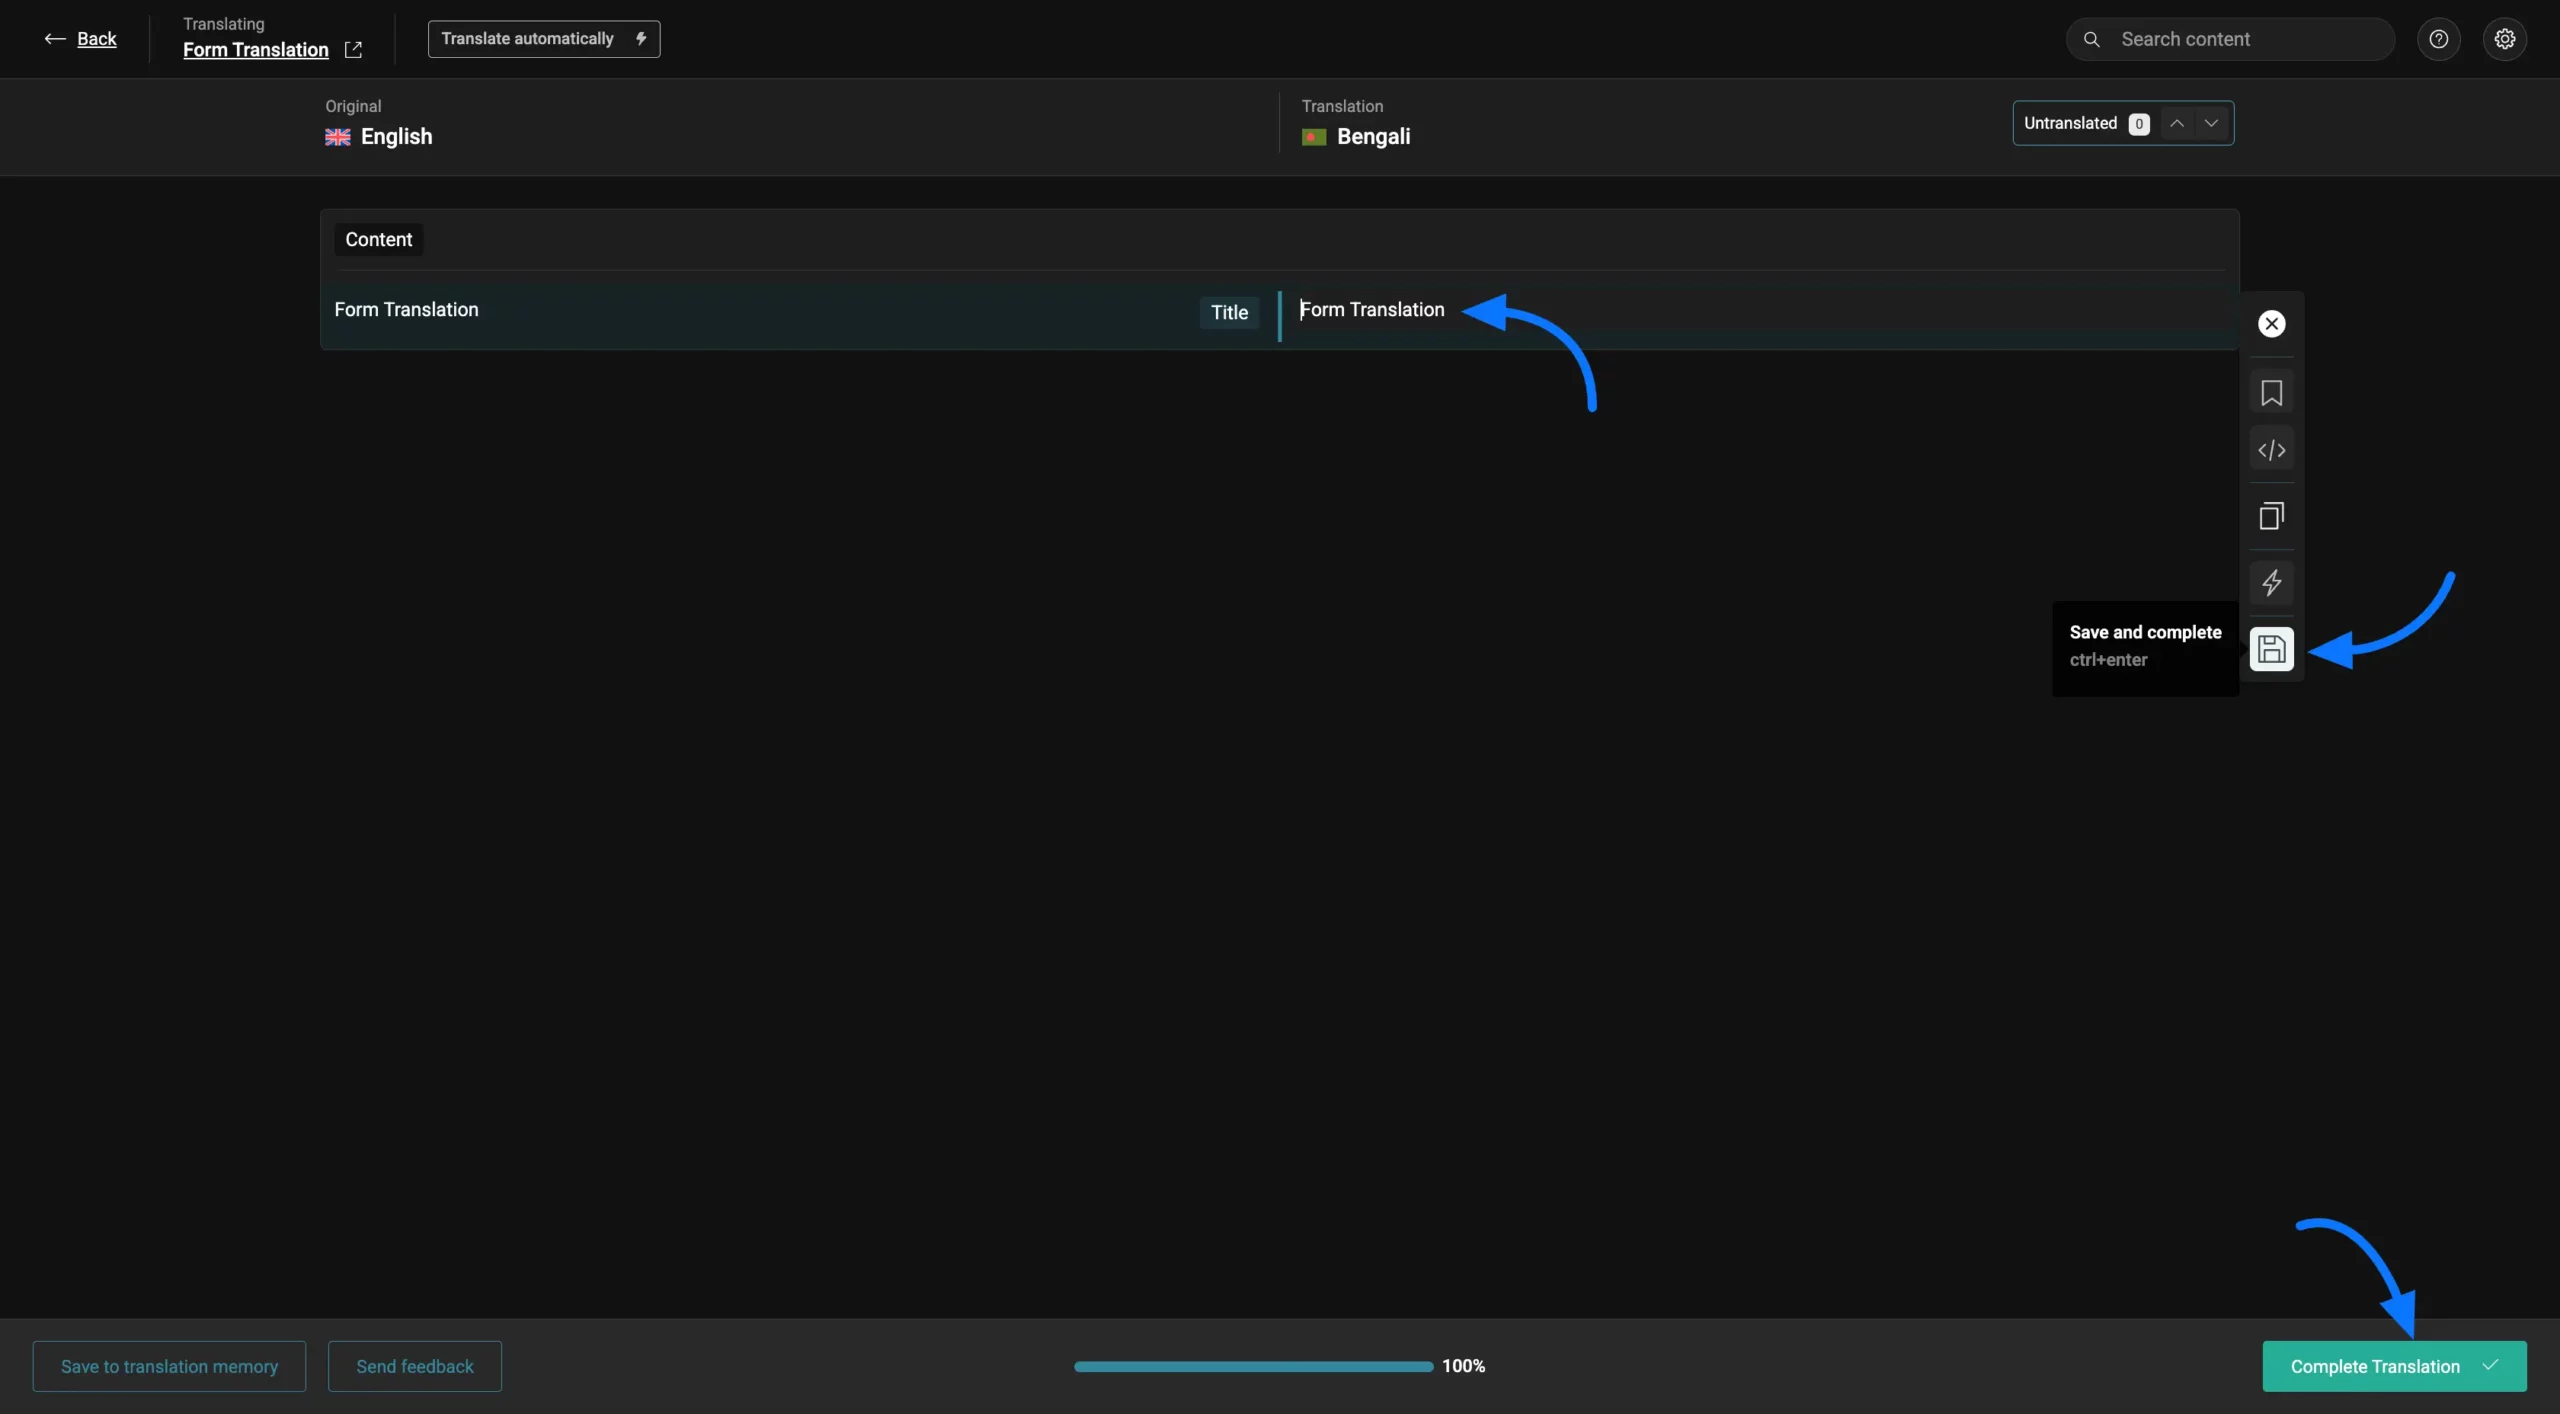Open the code view icon

coord(2271,450)
